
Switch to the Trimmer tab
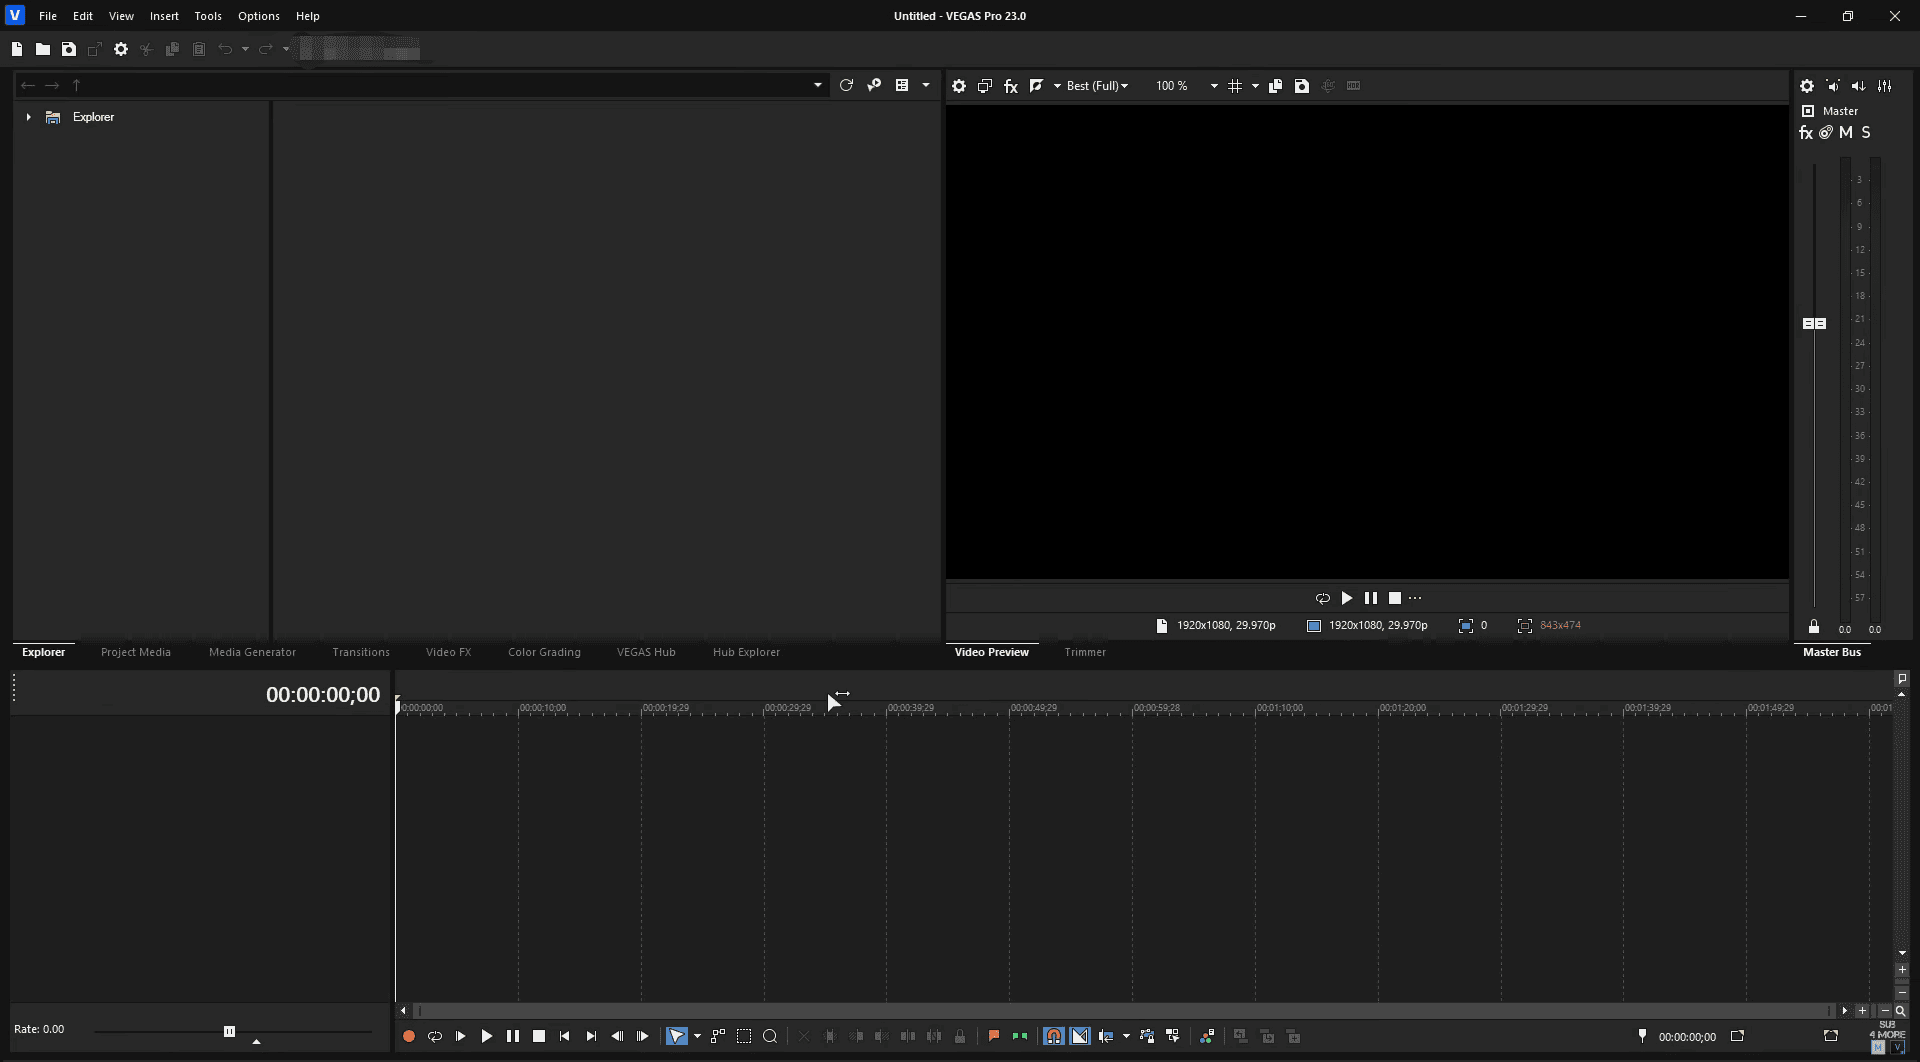1085,652
